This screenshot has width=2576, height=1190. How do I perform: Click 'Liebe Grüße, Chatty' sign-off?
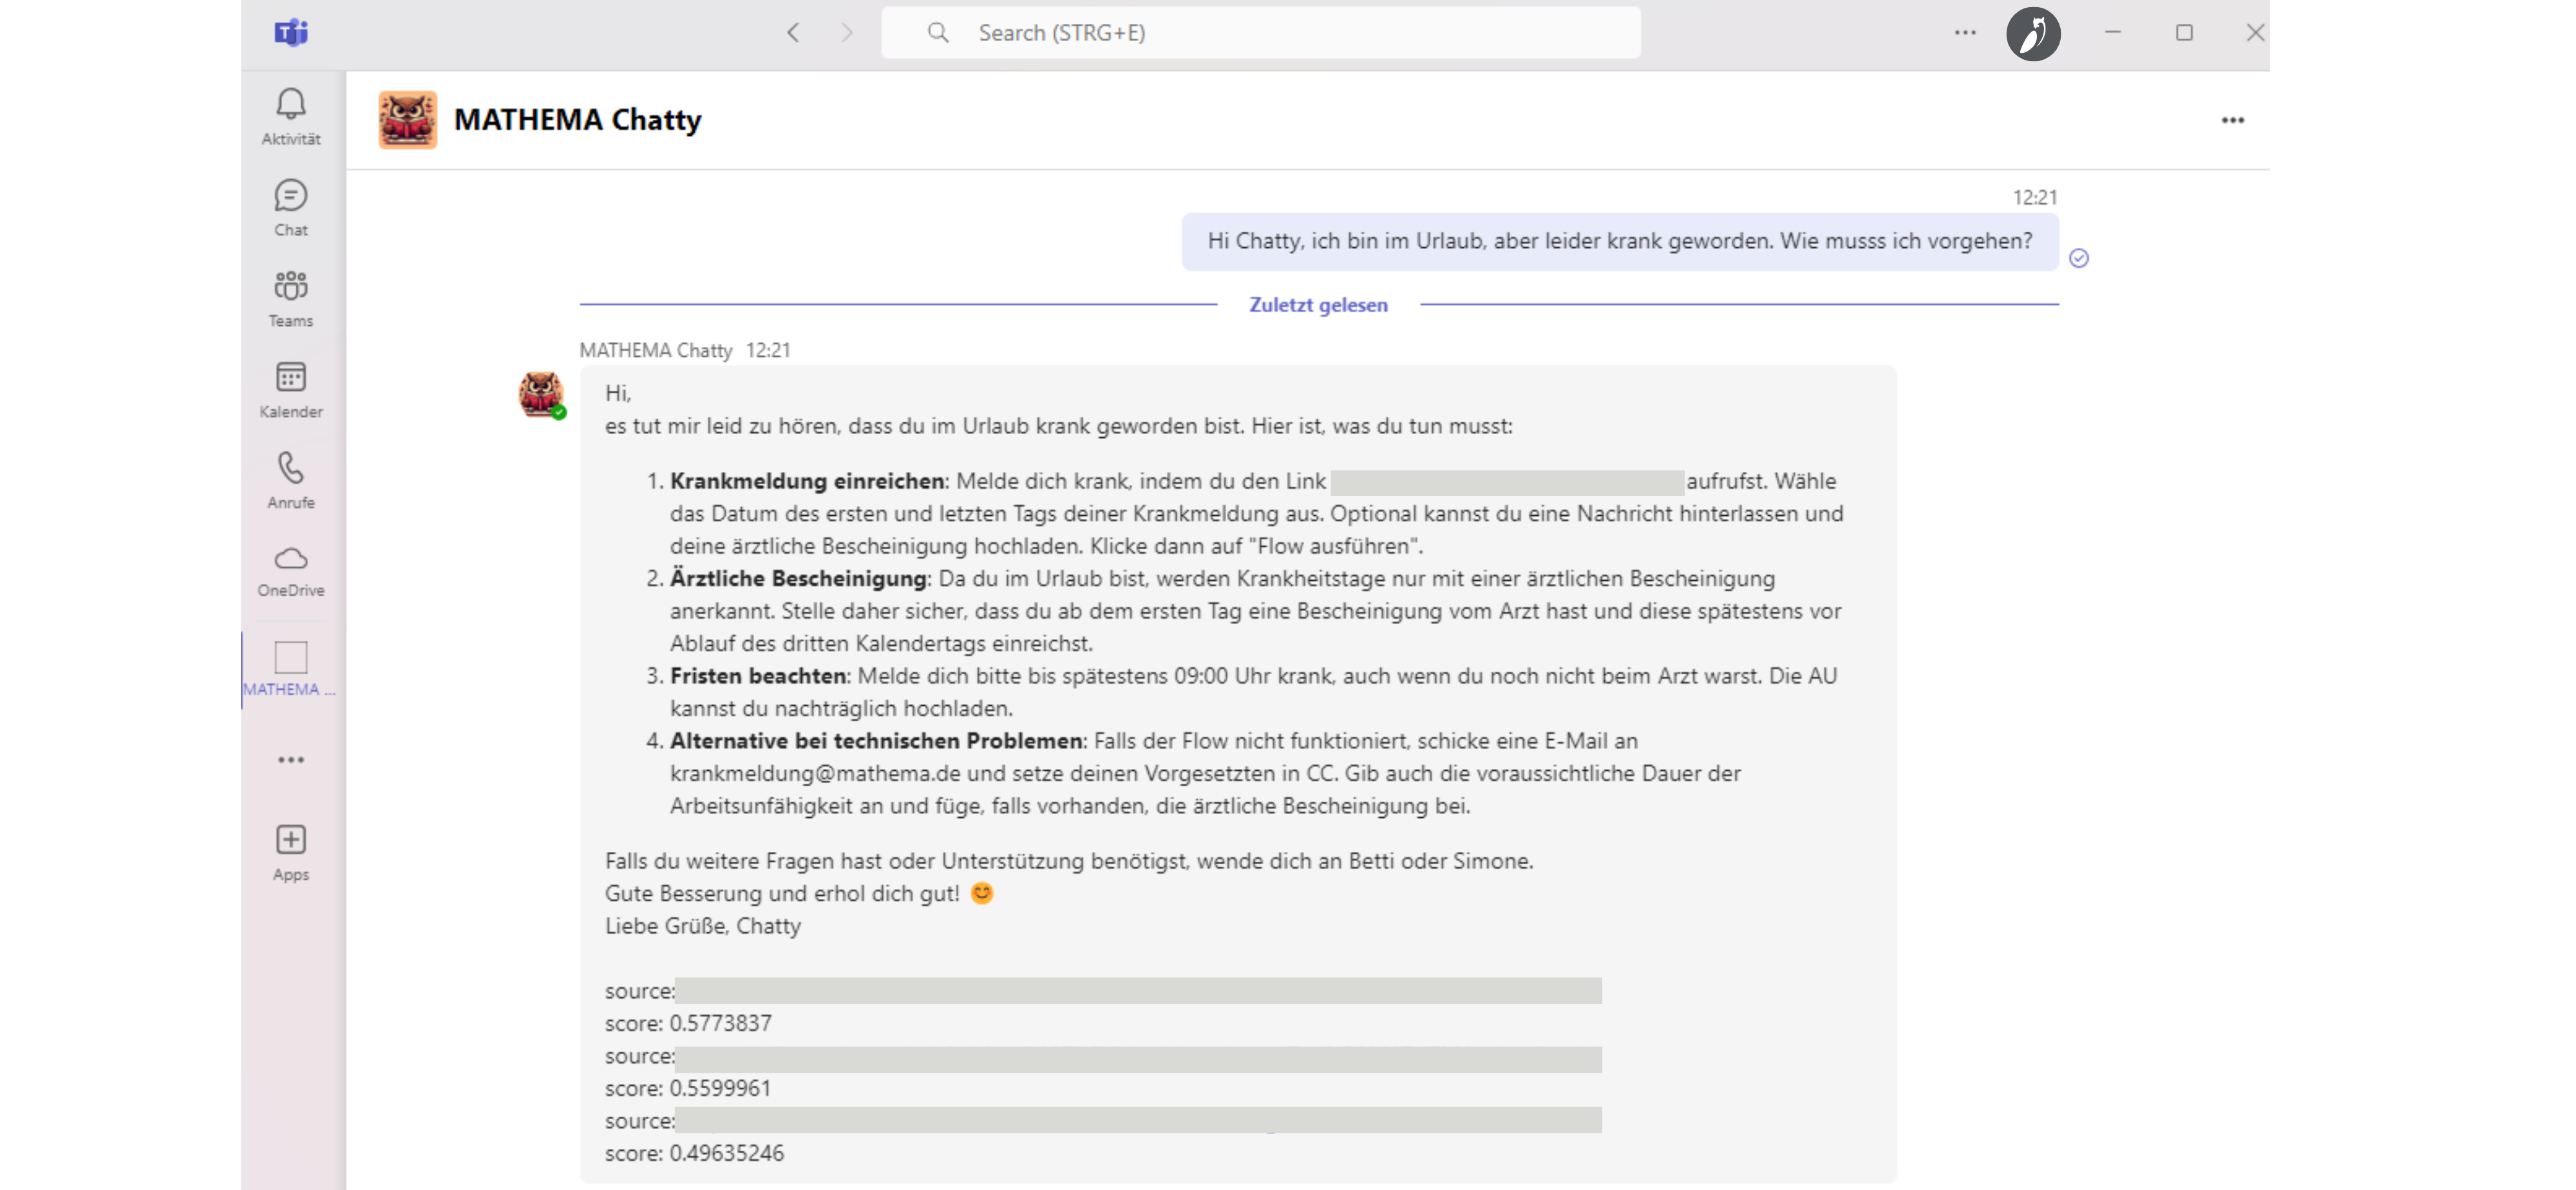pyautogui.click(x=703, y=926)
